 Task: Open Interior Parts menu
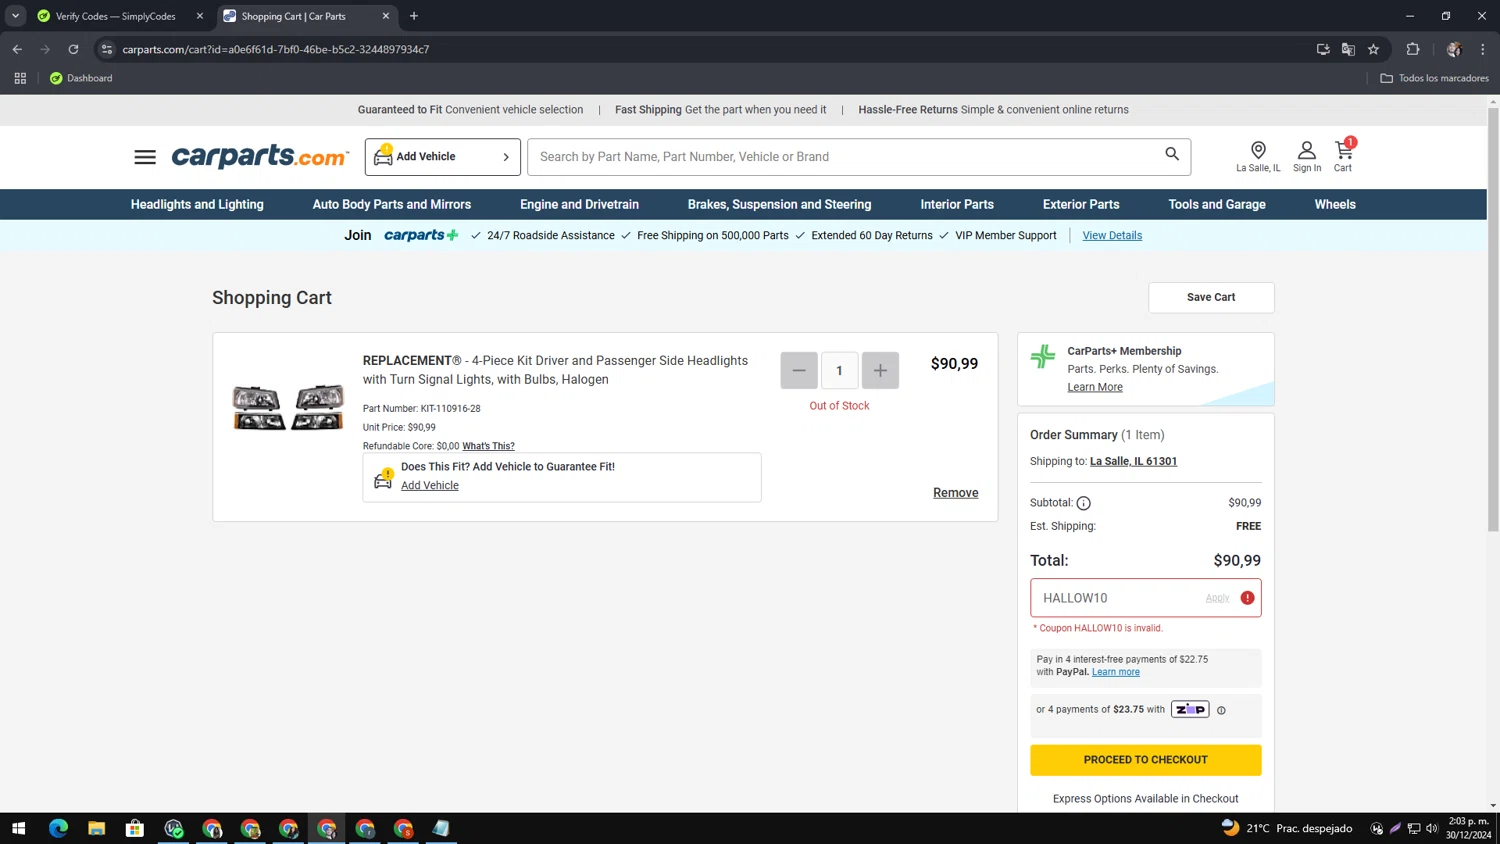click(957, 204)
